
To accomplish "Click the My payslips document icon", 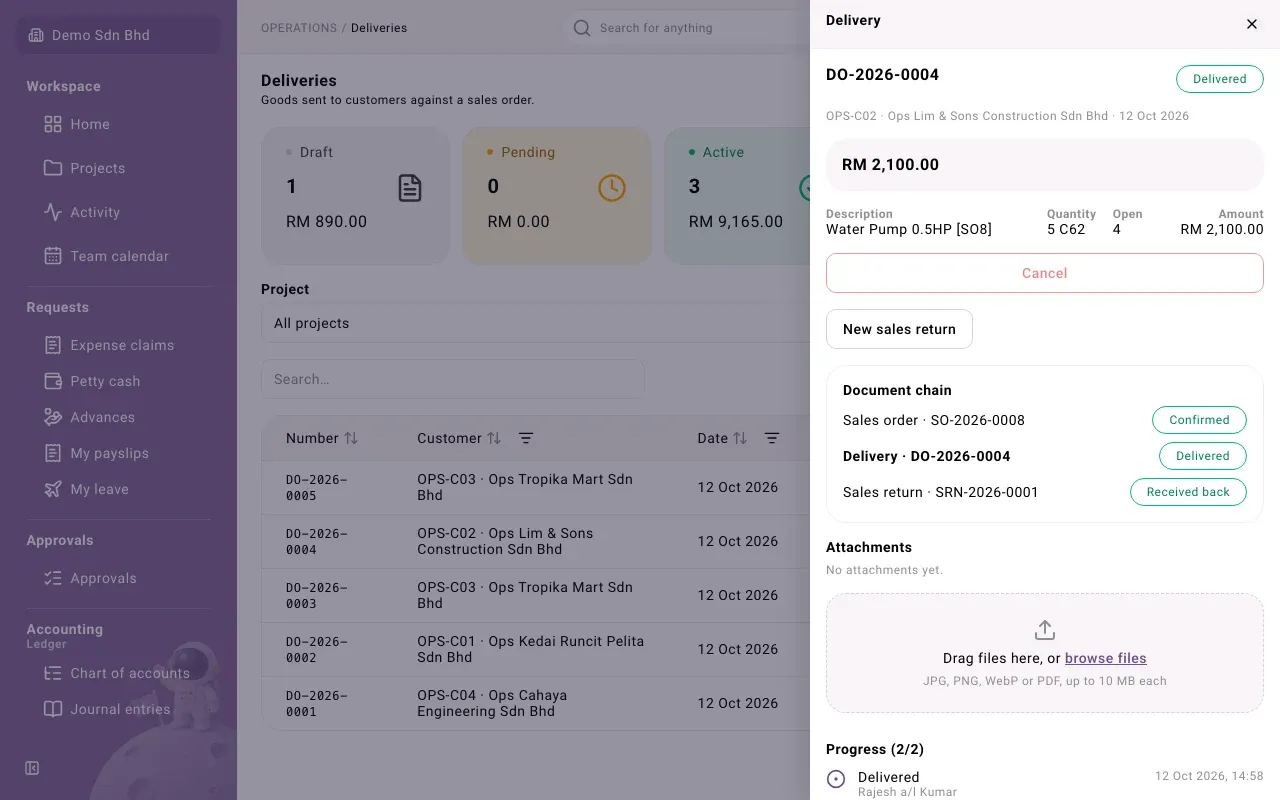I will (x=53, y=453).
